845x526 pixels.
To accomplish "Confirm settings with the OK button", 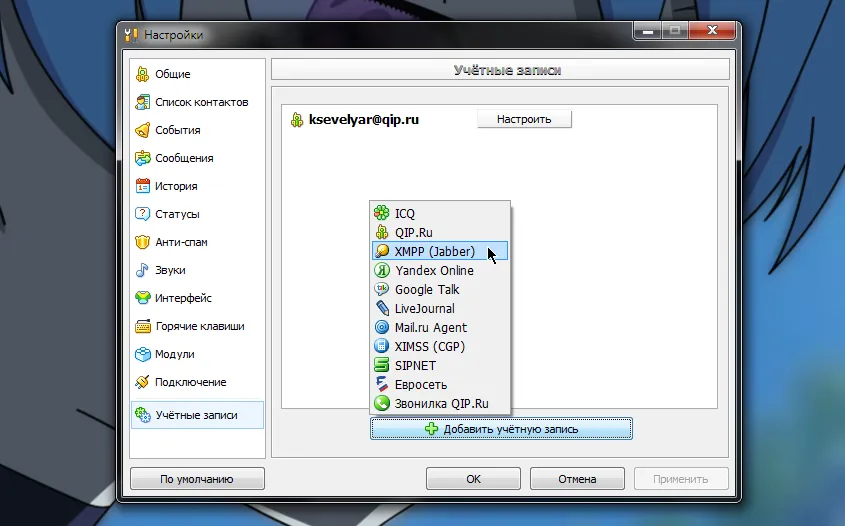I will (x=473, y=479).
